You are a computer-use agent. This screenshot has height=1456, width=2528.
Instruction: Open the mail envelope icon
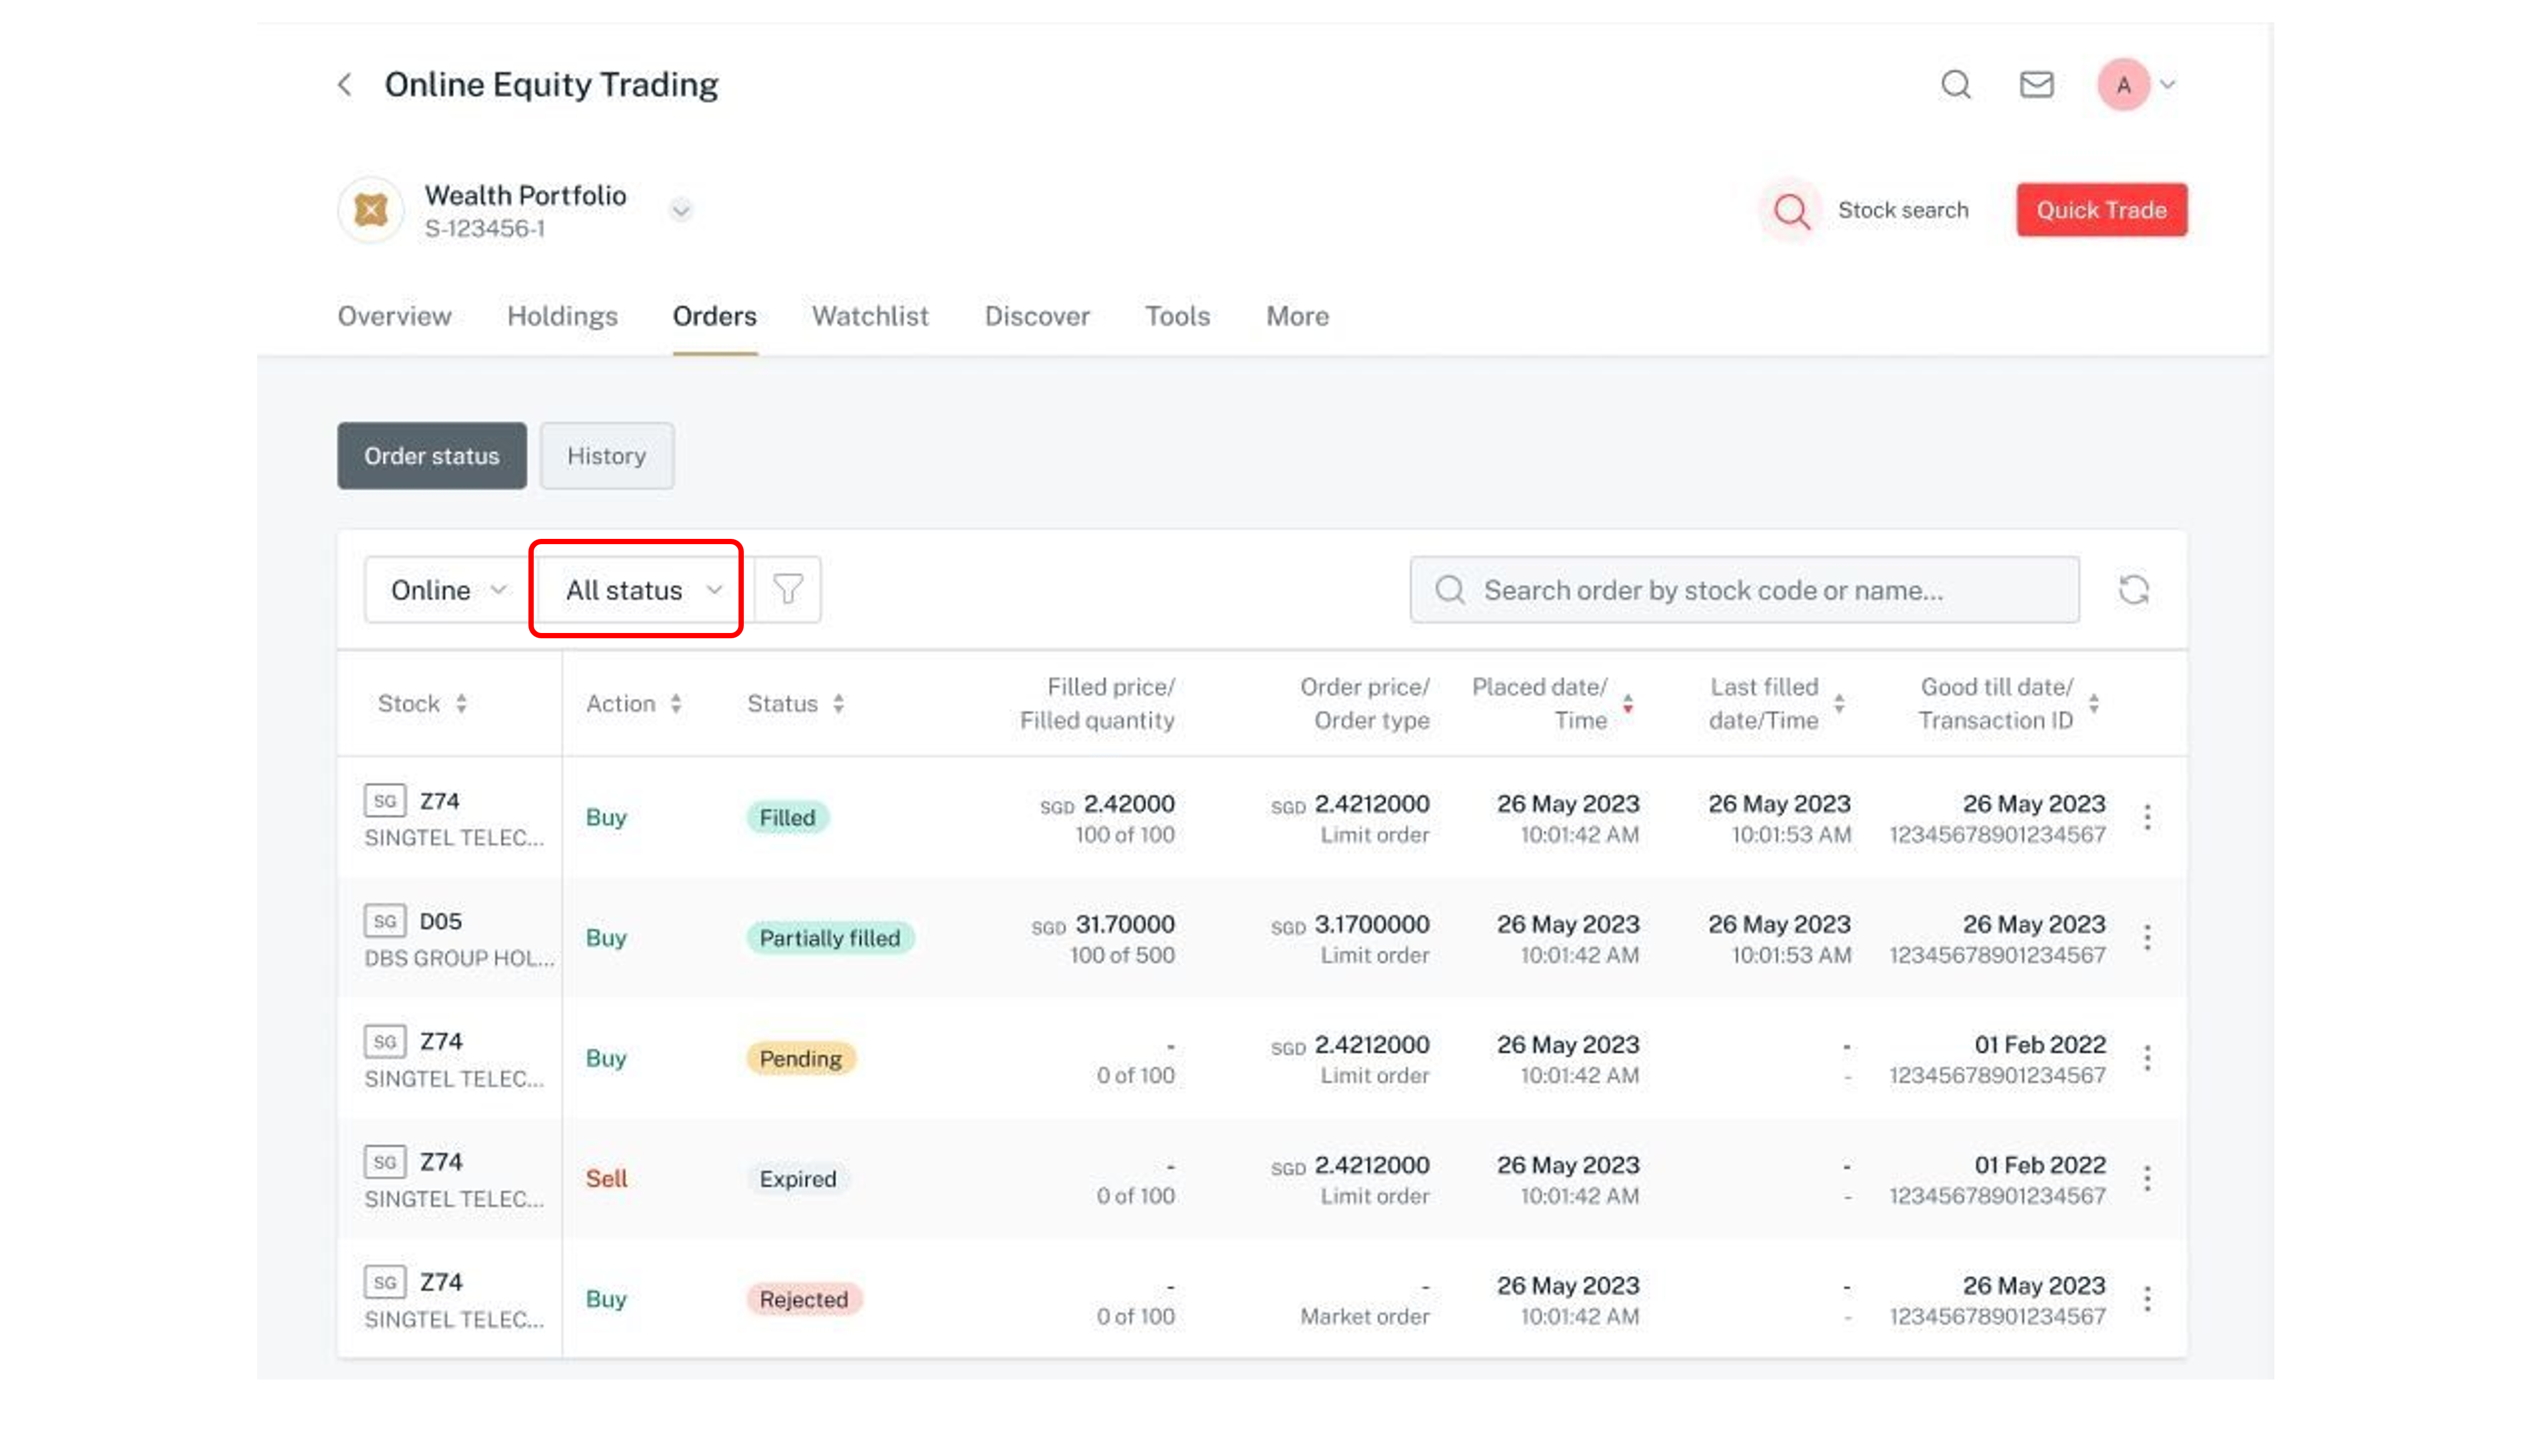[2036, 84]
